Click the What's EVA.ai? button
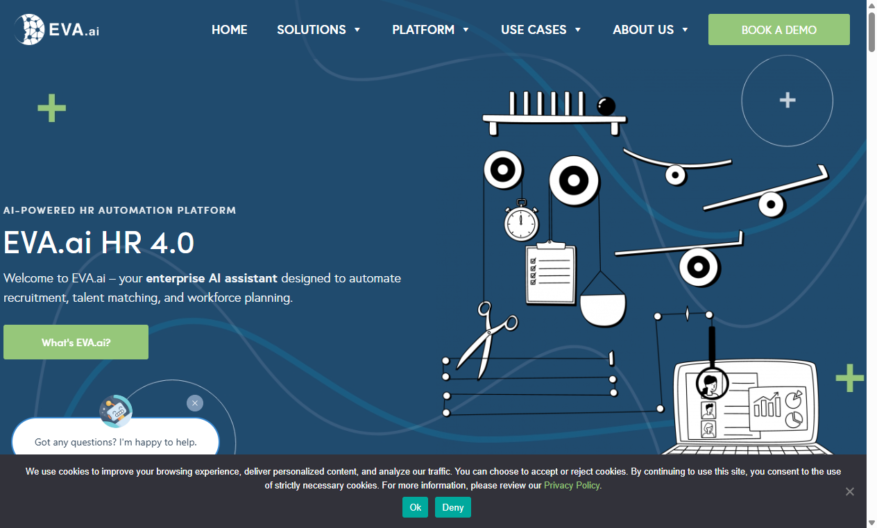This screenshot has width=877, height=528. point(76,342)
